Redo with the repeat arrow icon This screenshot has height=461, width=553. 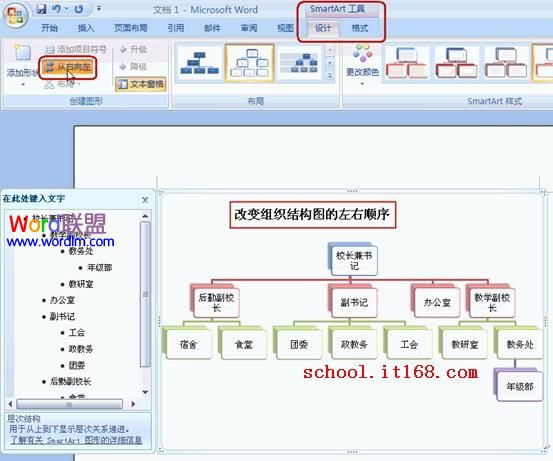coord(79,9)
